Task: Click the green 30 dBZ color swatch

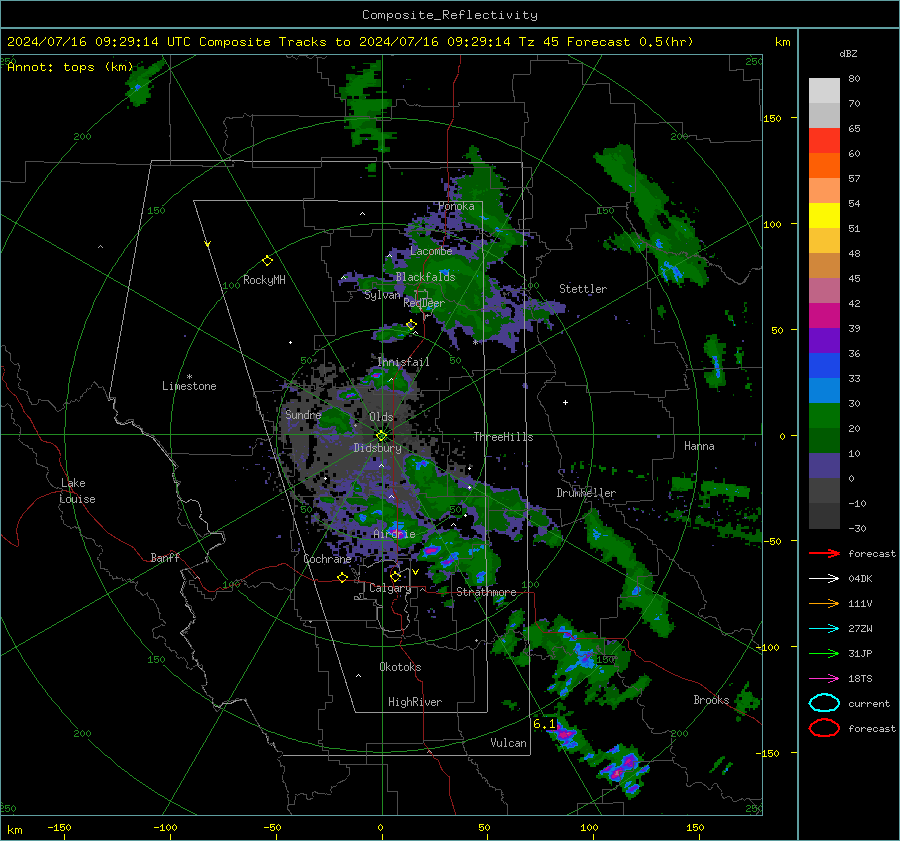Action: [824, 415]
